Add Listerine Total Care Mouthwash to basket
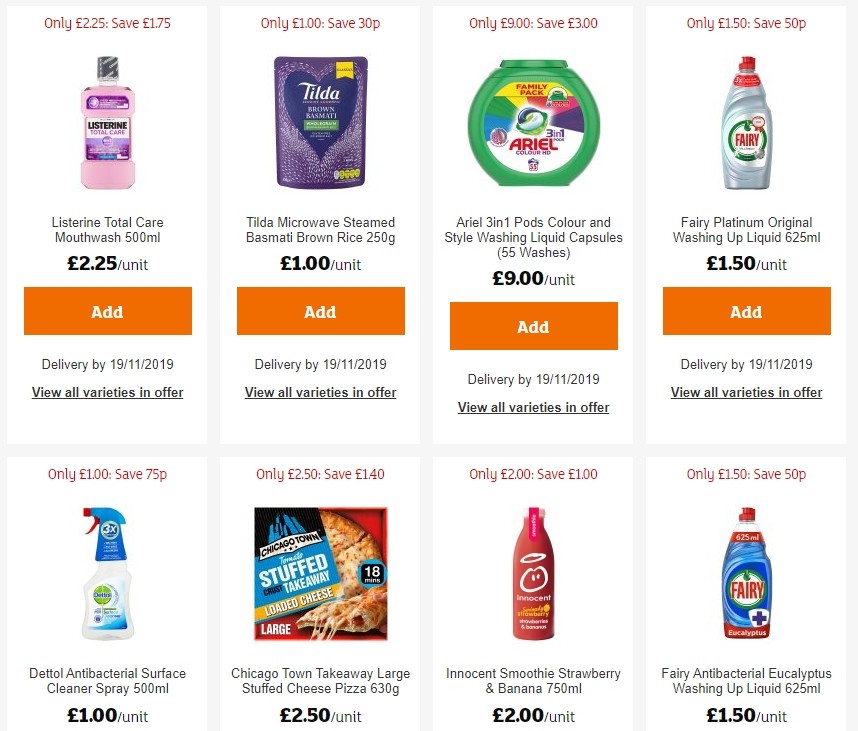This screenshot has width=858, height=731. (107, 311)
